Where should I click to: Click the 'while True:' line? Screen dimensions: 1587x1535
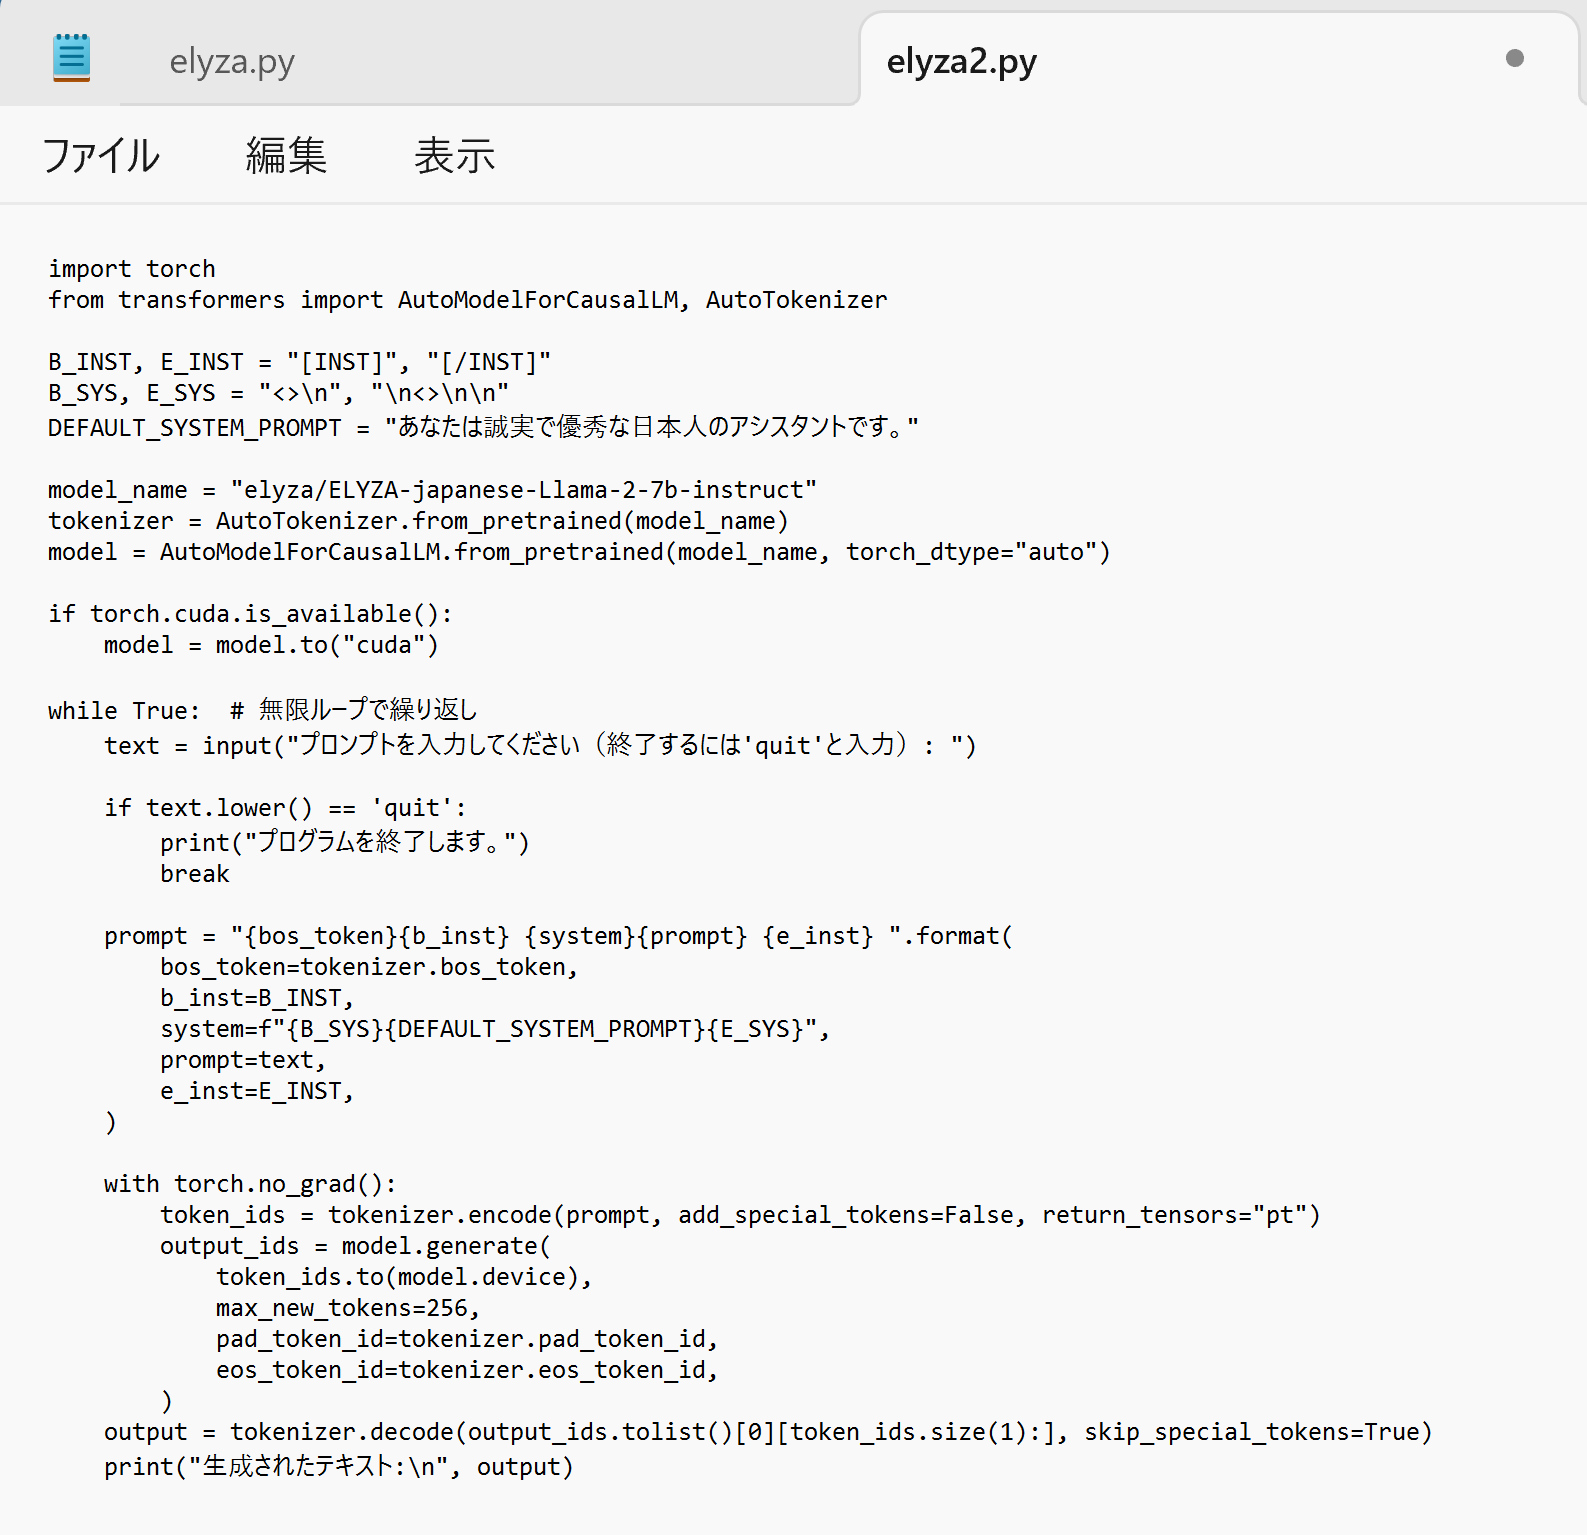click(x=263, y=710)
